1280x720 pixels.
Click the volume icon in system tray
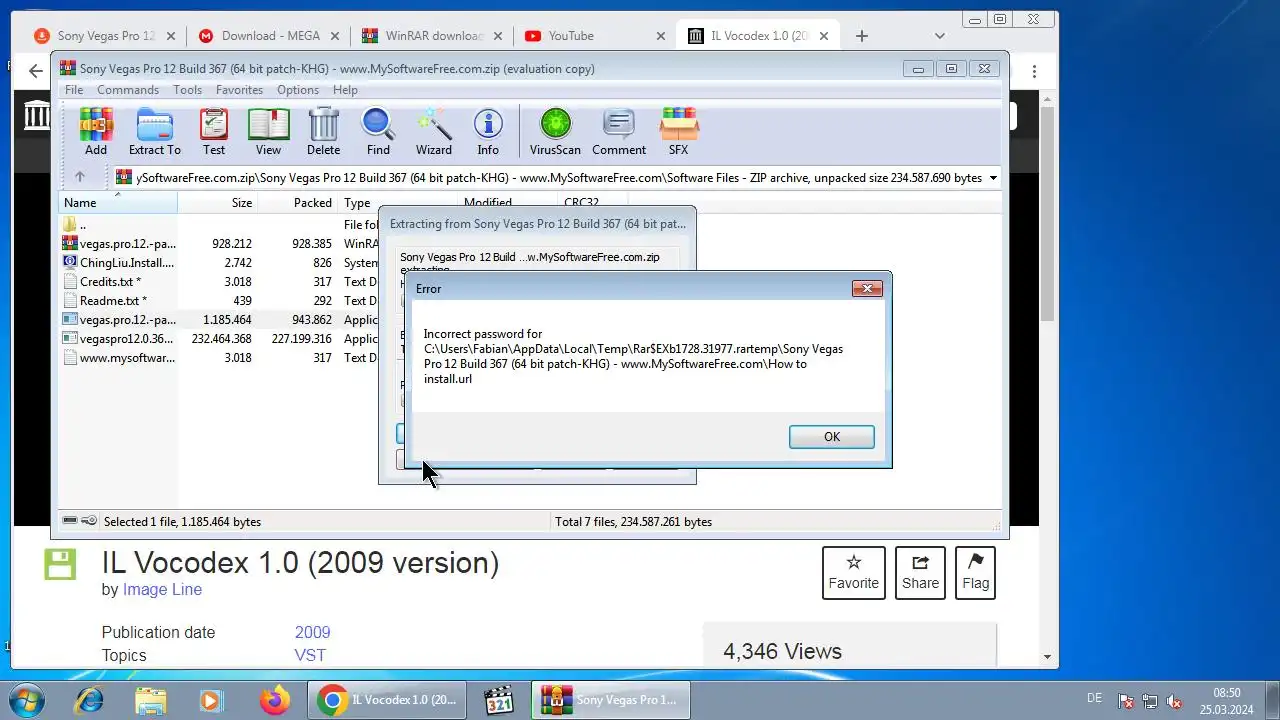1175,702
